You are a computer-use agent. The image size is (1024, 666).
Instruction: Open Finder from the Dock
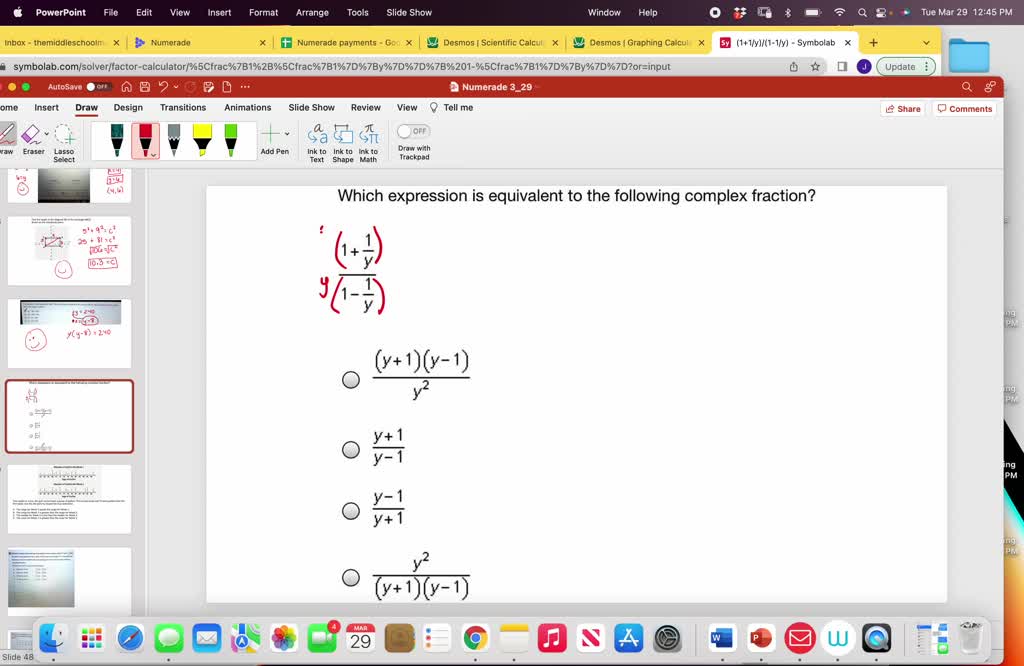[x=52, y=638]
